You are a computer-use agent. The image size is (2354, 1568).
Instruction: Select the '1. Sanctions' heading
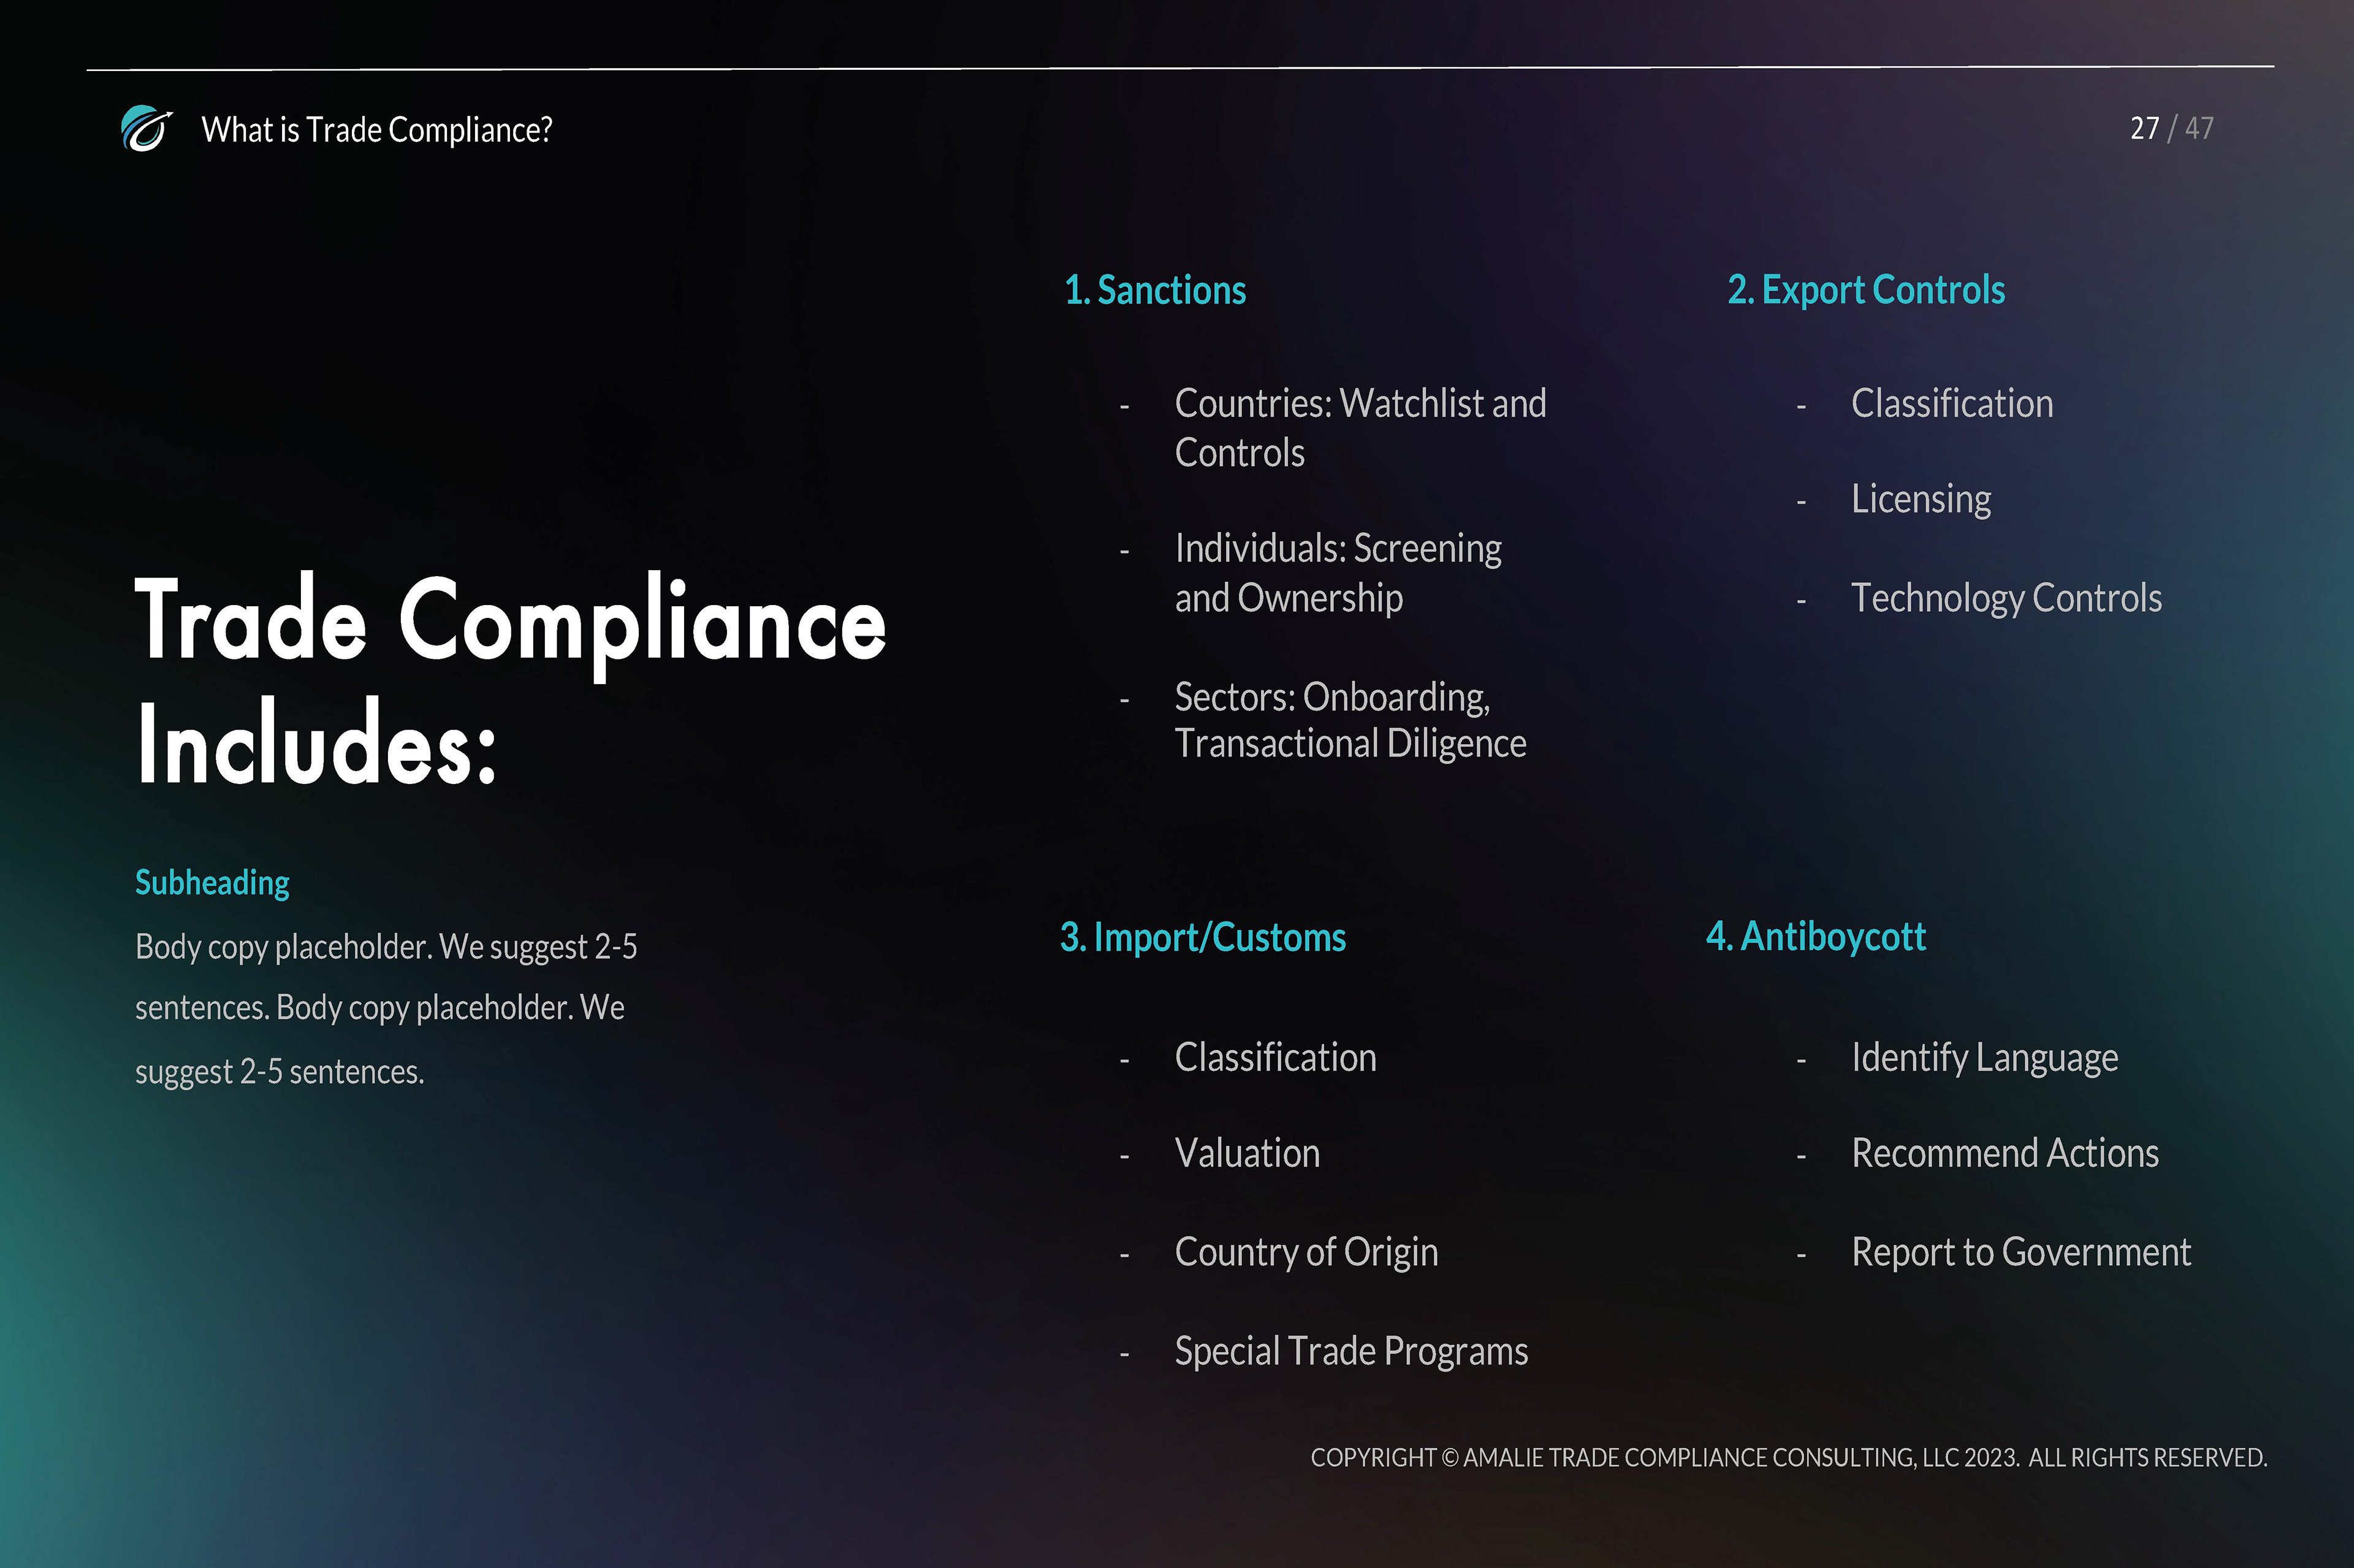click(x=1154, y=290)
